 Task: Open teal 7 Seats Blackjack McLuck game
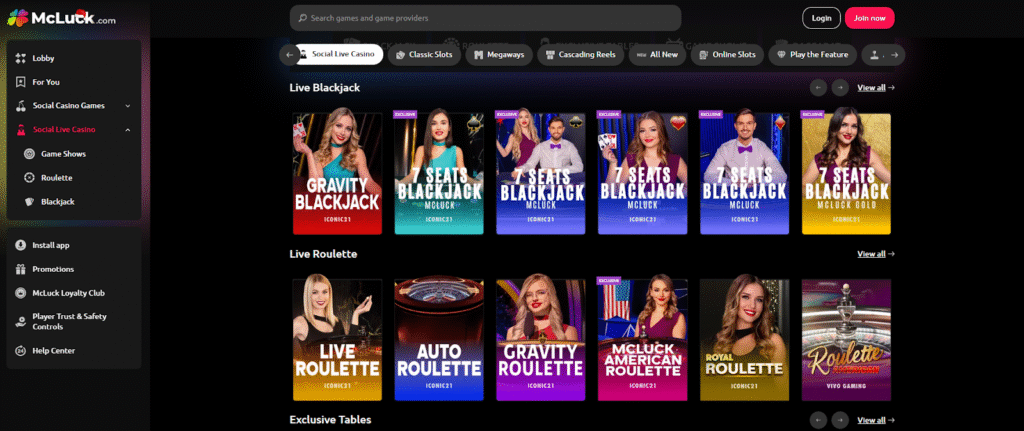(x=439, y=172)
